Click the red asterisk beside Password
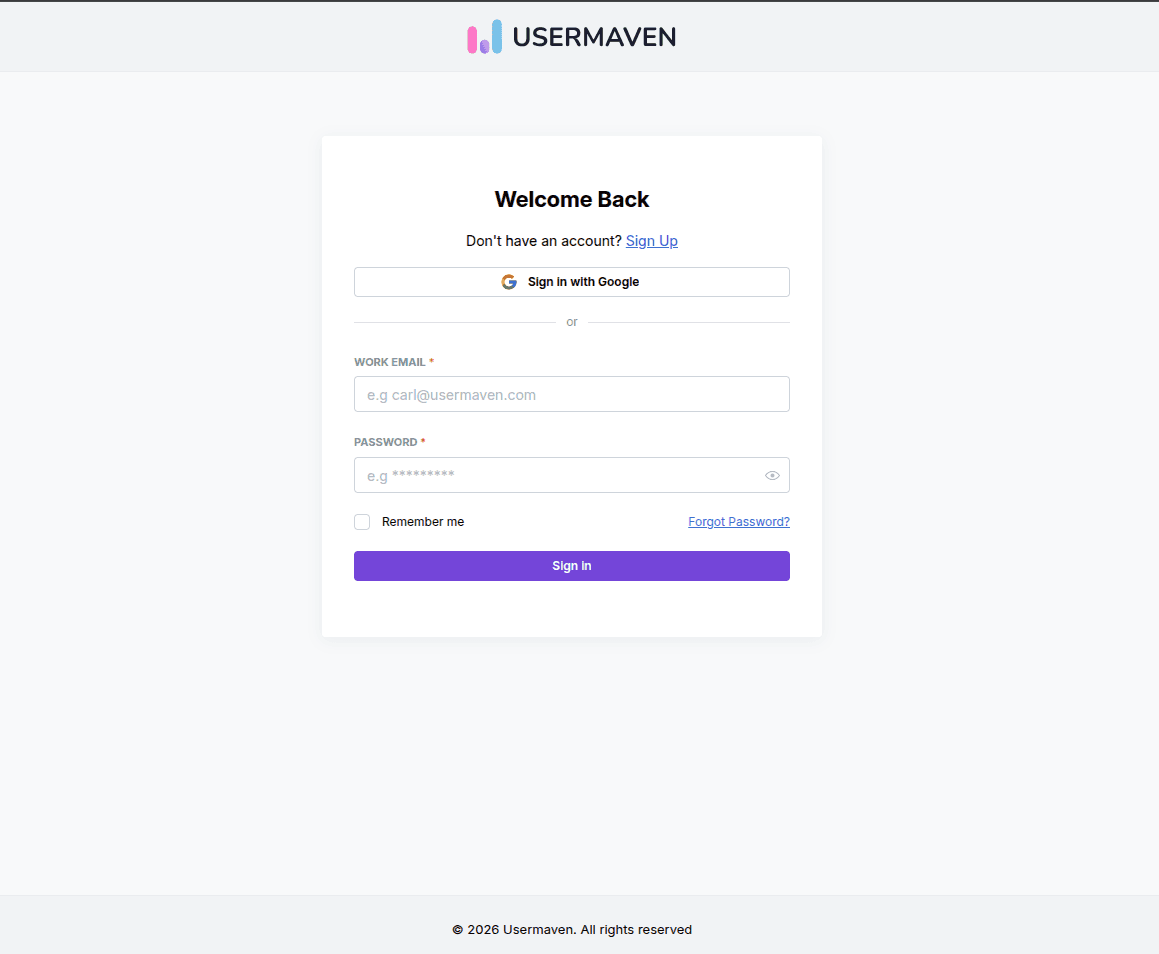1159x954 pixels. 423,441
